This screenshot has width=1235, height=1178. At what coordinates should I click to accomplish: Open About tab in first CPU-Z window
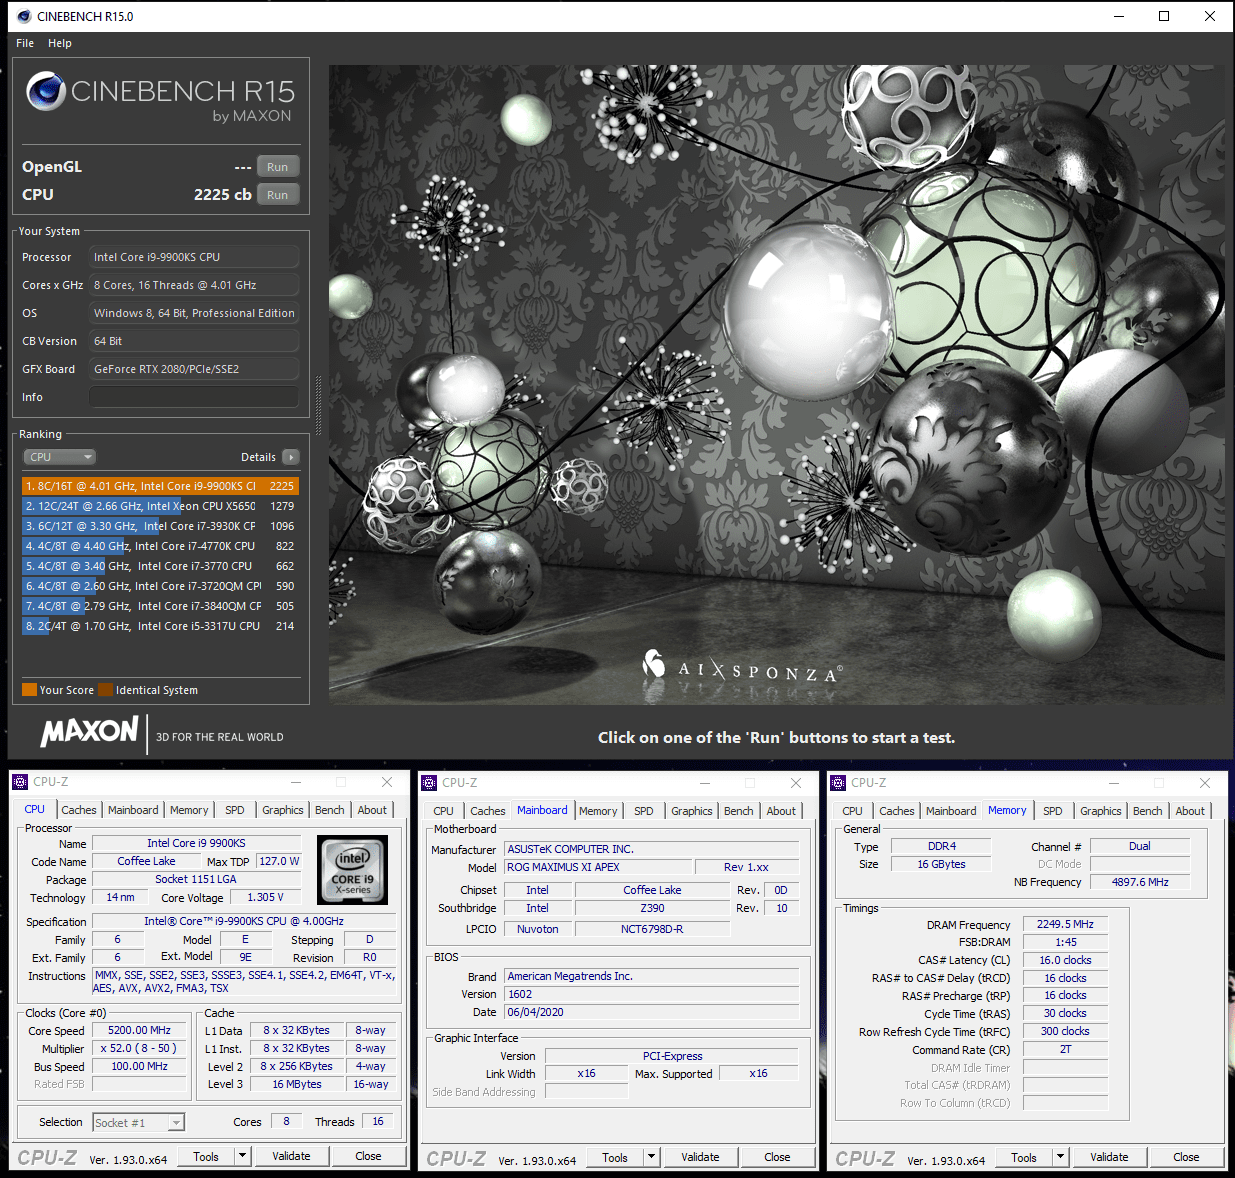pyautogui.click(x=372, y=810)
